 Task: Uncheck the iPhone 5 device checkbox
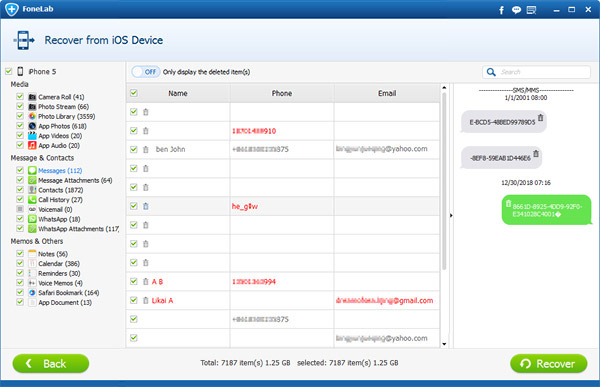coord(8,71)
